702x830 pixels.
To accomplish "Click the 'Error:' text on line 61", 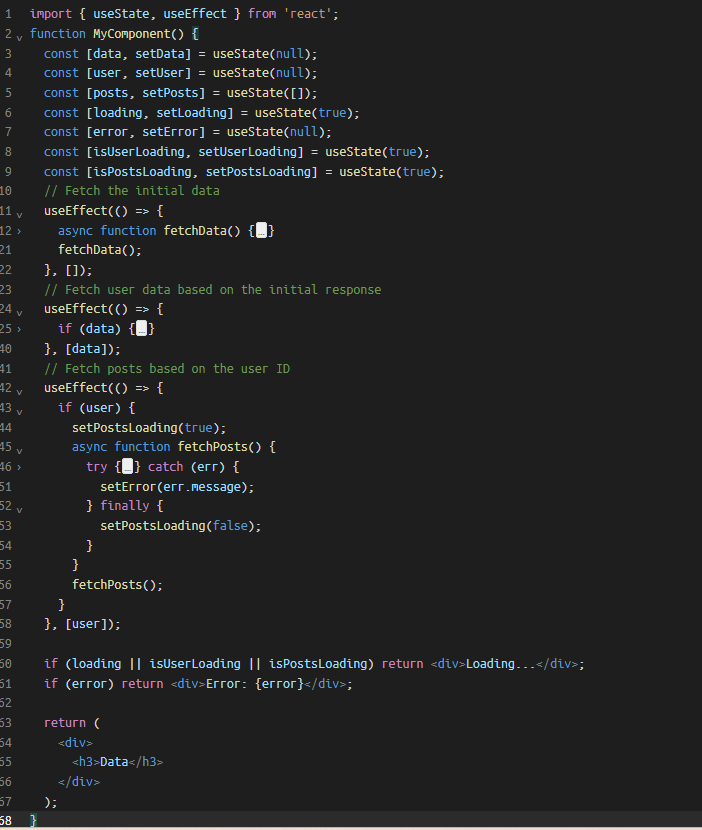I will [227, 683].
